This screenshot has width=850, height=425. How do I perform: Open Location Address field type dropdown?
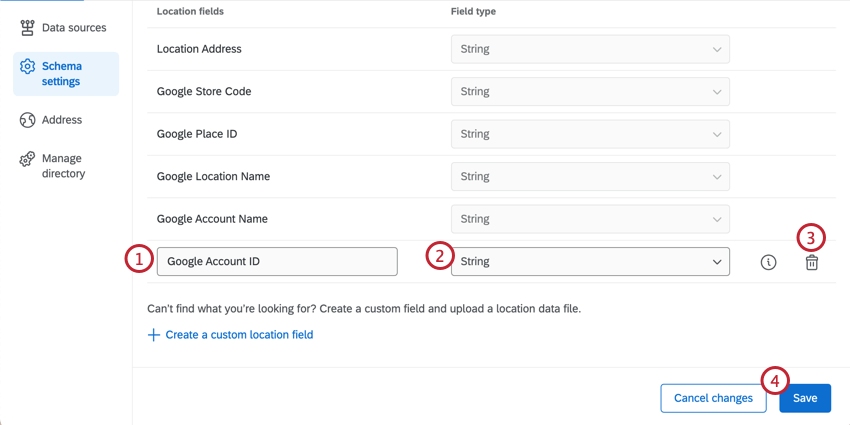click(x=590, y=49)
